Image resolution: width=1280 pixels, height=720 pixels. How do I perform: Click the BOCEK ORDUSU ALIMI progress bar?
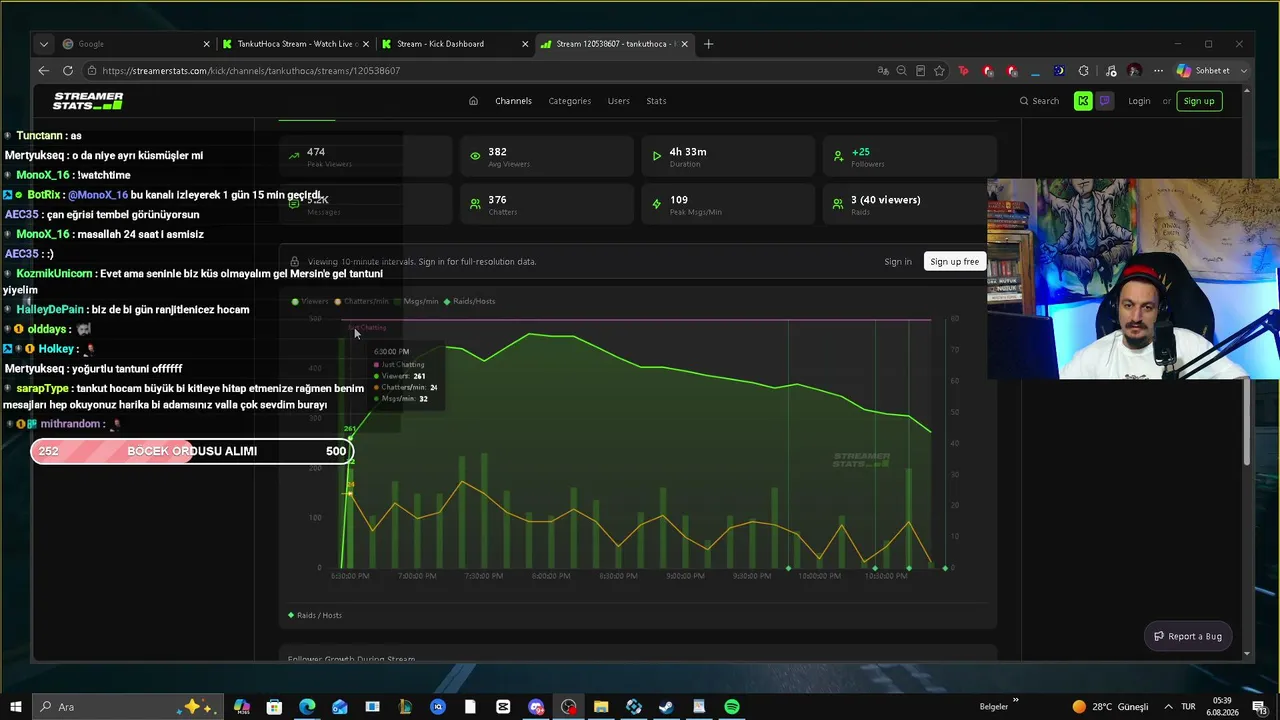(192, 451)
